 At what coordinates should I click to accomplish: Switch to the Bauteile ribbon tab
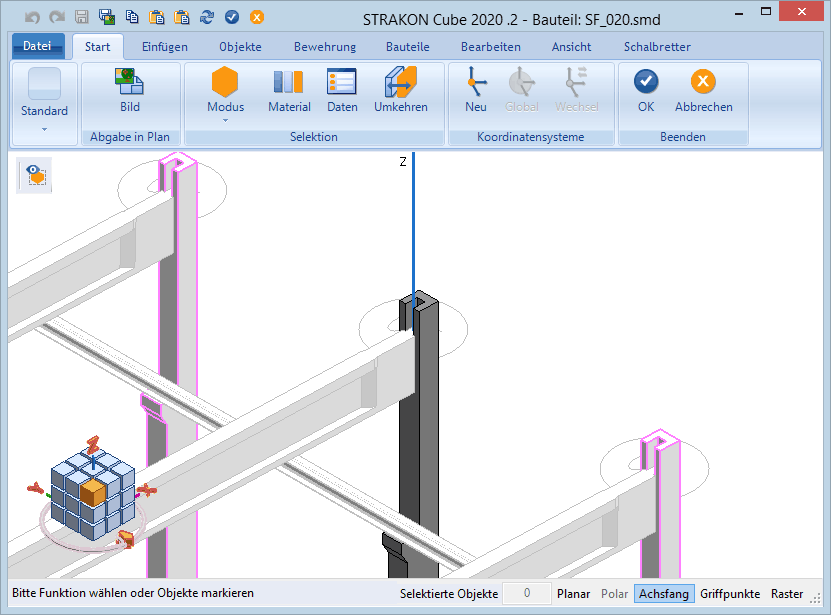point(408,47)
